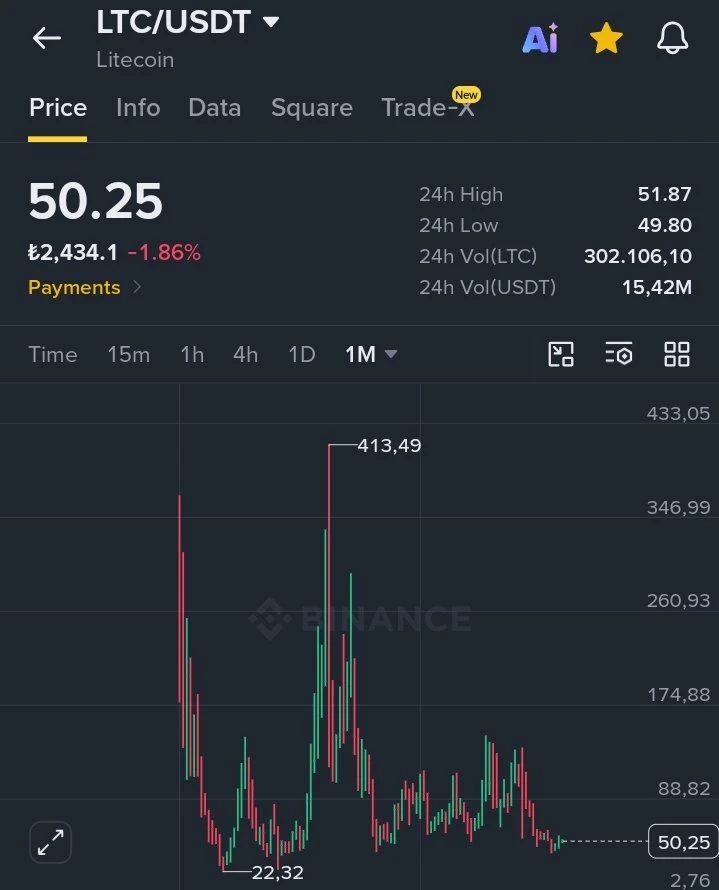Select the 1h chart interval
The height and width of the screenshot is (890, 719).
pos(192,355)
